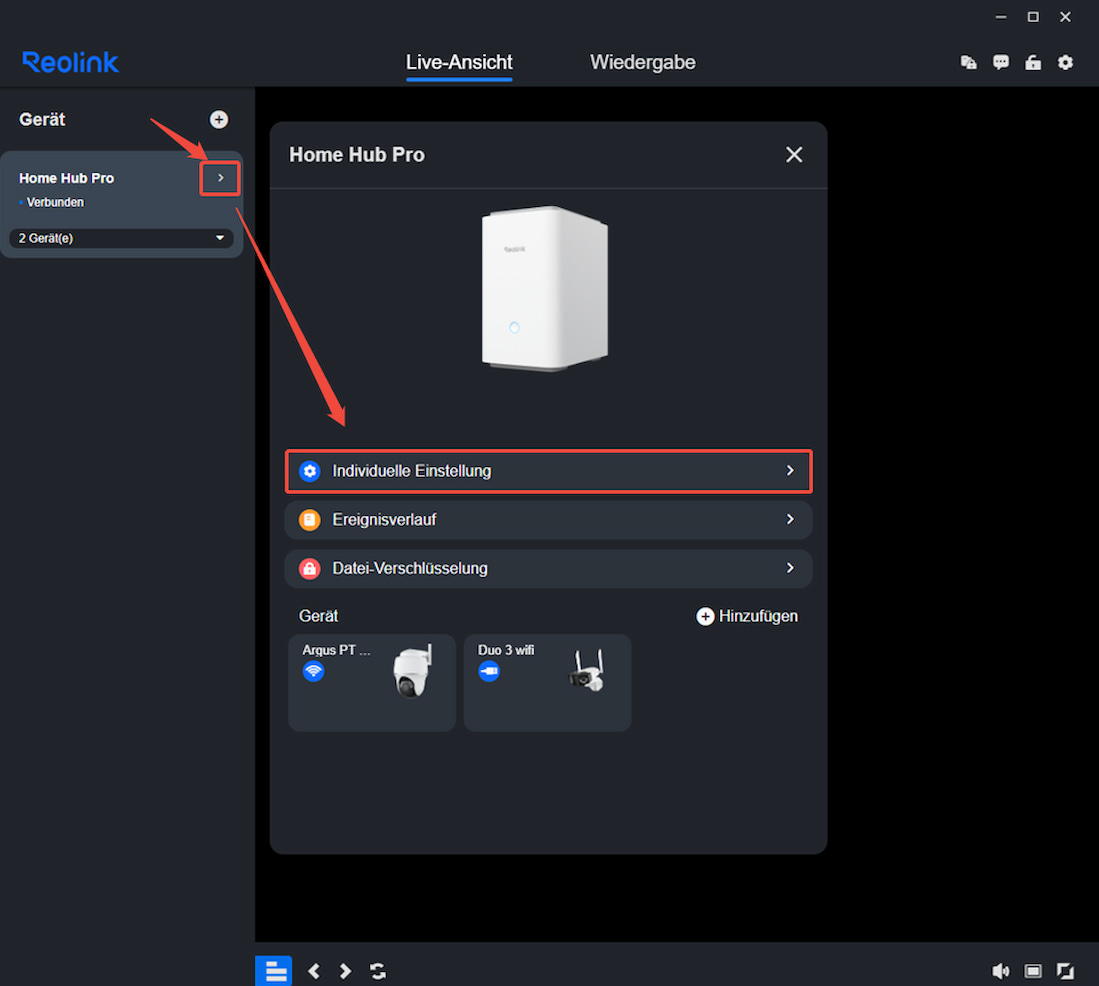Maximize the Reolink window
1099x986 pixels.
(1033, 17)
